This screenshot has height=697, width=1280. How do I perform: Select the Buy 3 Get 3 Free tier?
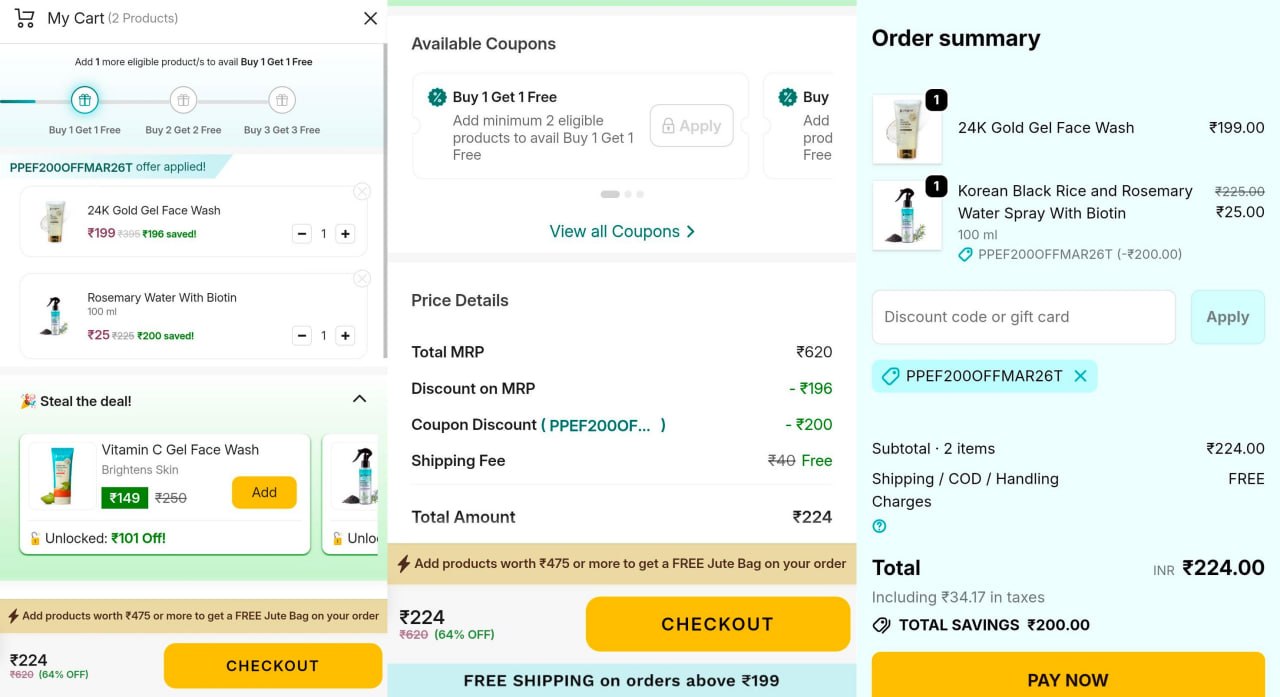[281, 100]
